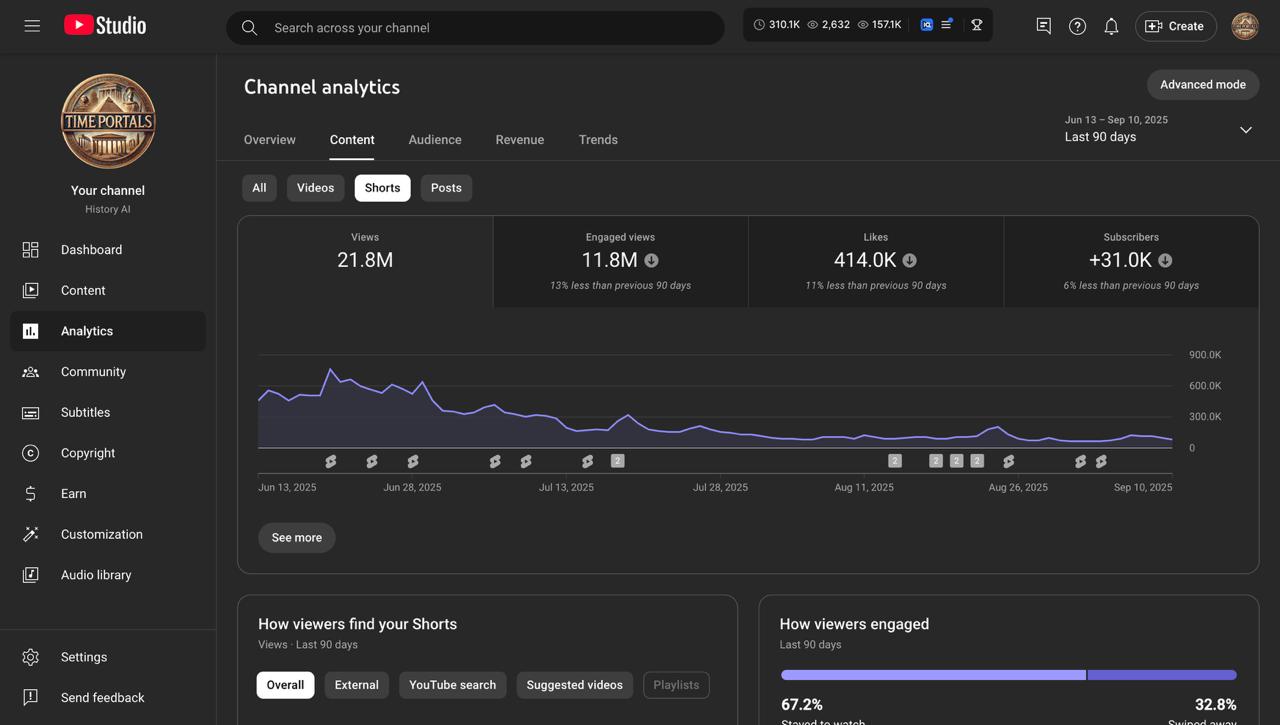Click the YouTube Studio logo
The width and height of the screenshot is (1280, 725).
105,26
